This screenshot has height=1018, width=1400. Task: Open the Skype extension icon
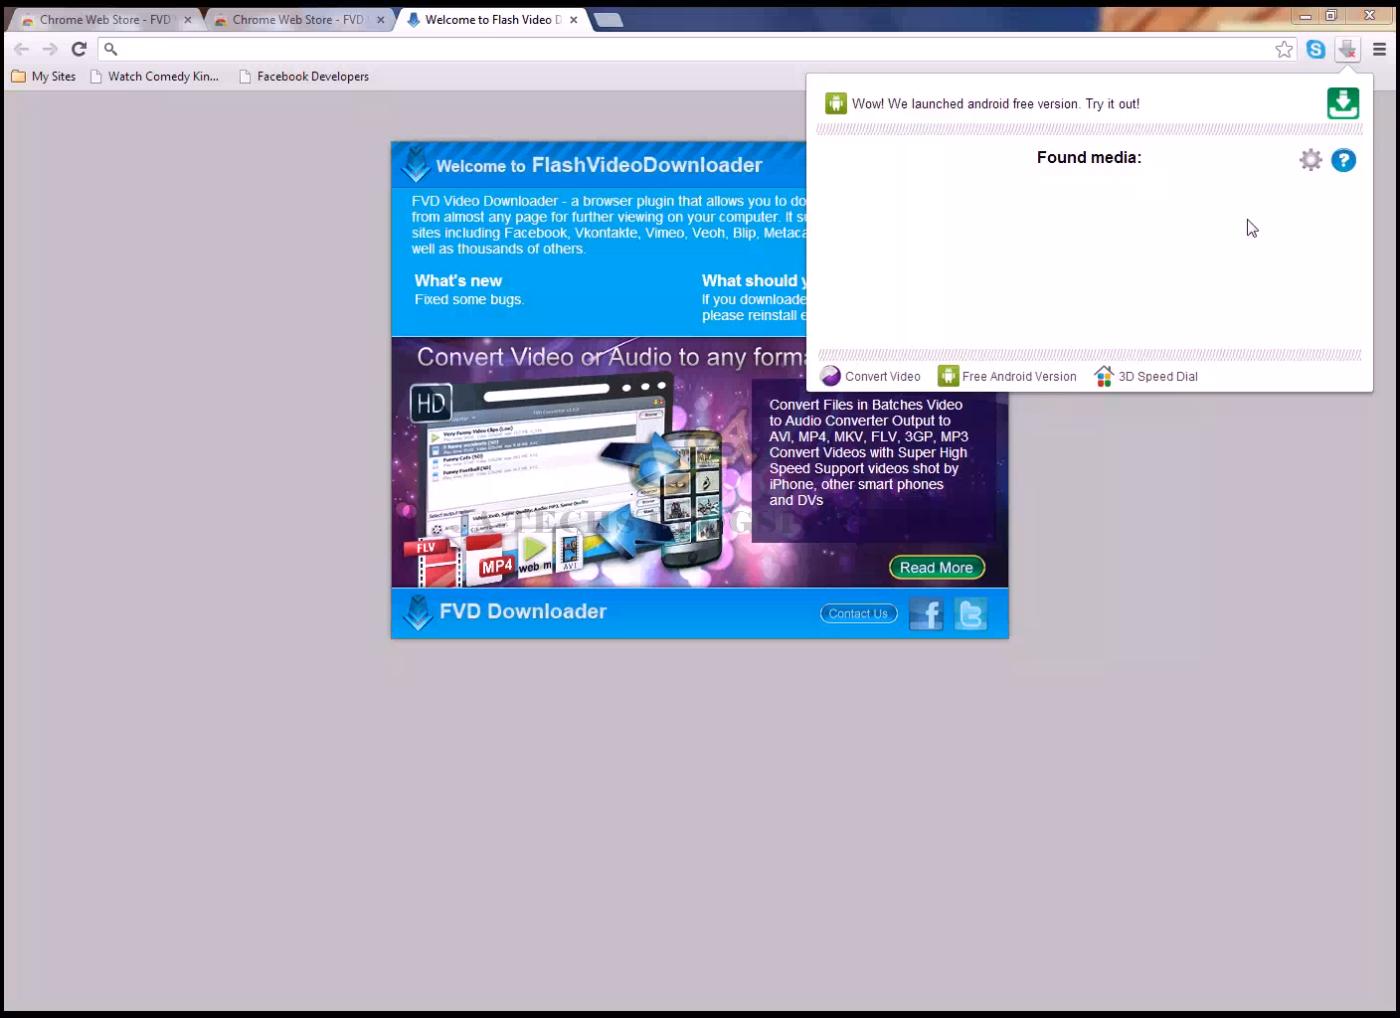[1316, 49]
